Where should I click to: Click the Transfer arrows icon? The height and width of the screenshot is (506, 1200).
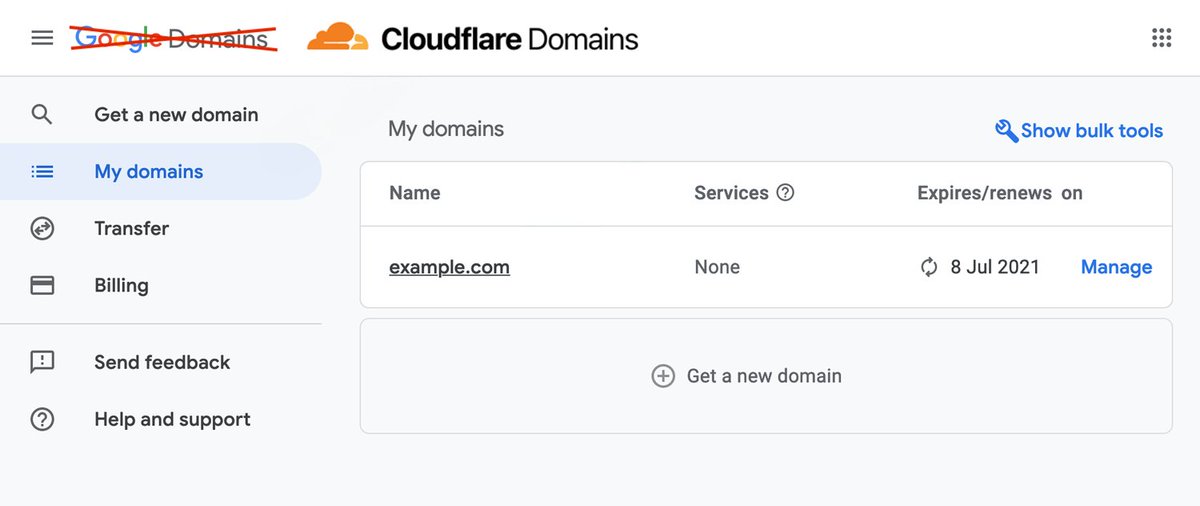click(x=42, y=228)
